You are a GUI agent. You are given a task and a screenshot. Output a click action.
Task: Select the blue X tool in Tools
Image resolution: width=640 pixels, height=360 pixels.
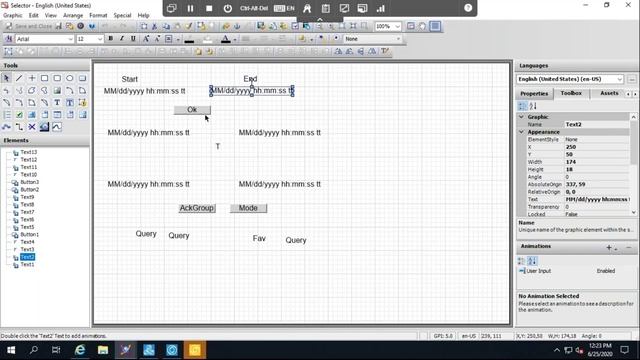[31, 127]
